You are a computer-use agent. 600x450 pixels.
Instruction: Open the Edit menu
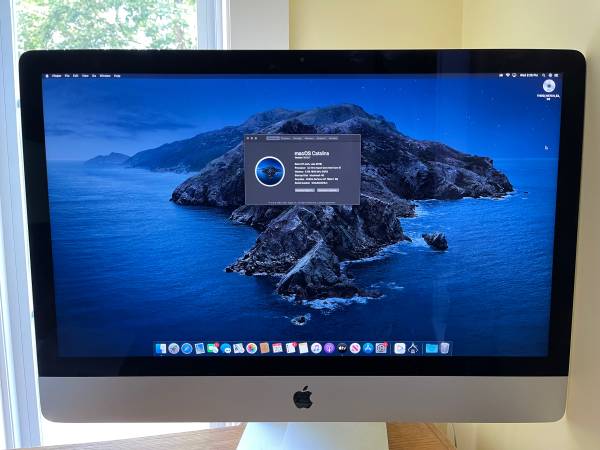[75, 76]
